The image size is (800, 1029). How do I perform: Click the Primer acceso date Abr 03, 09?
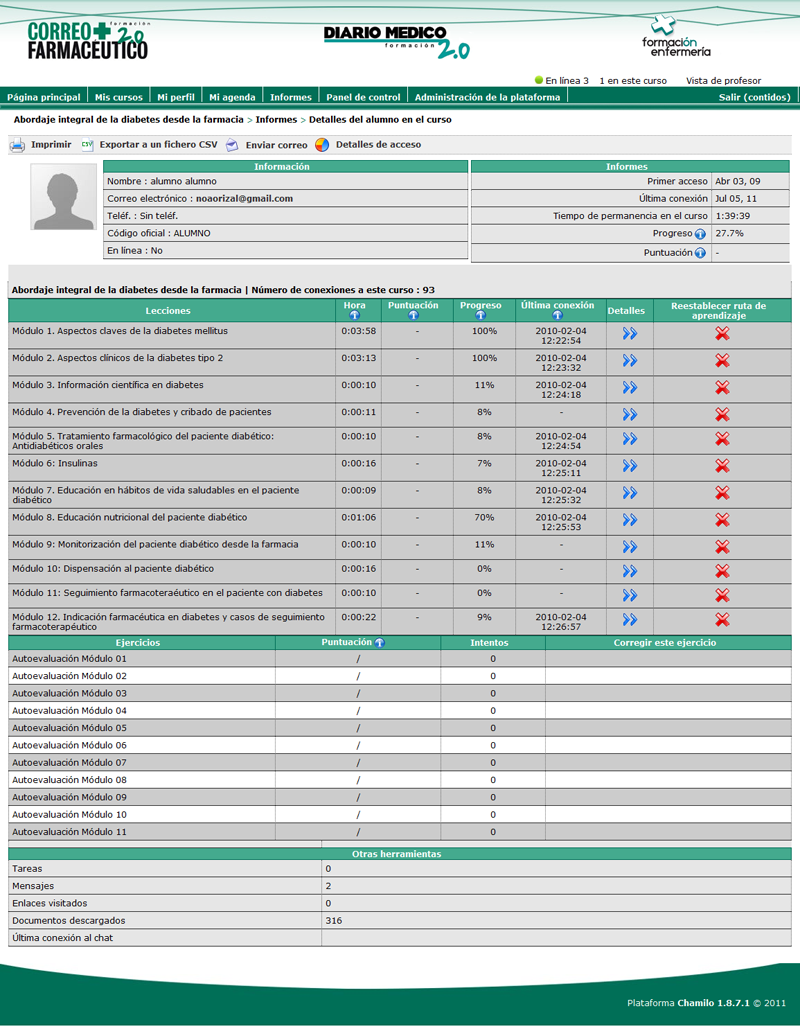point(738,181)
